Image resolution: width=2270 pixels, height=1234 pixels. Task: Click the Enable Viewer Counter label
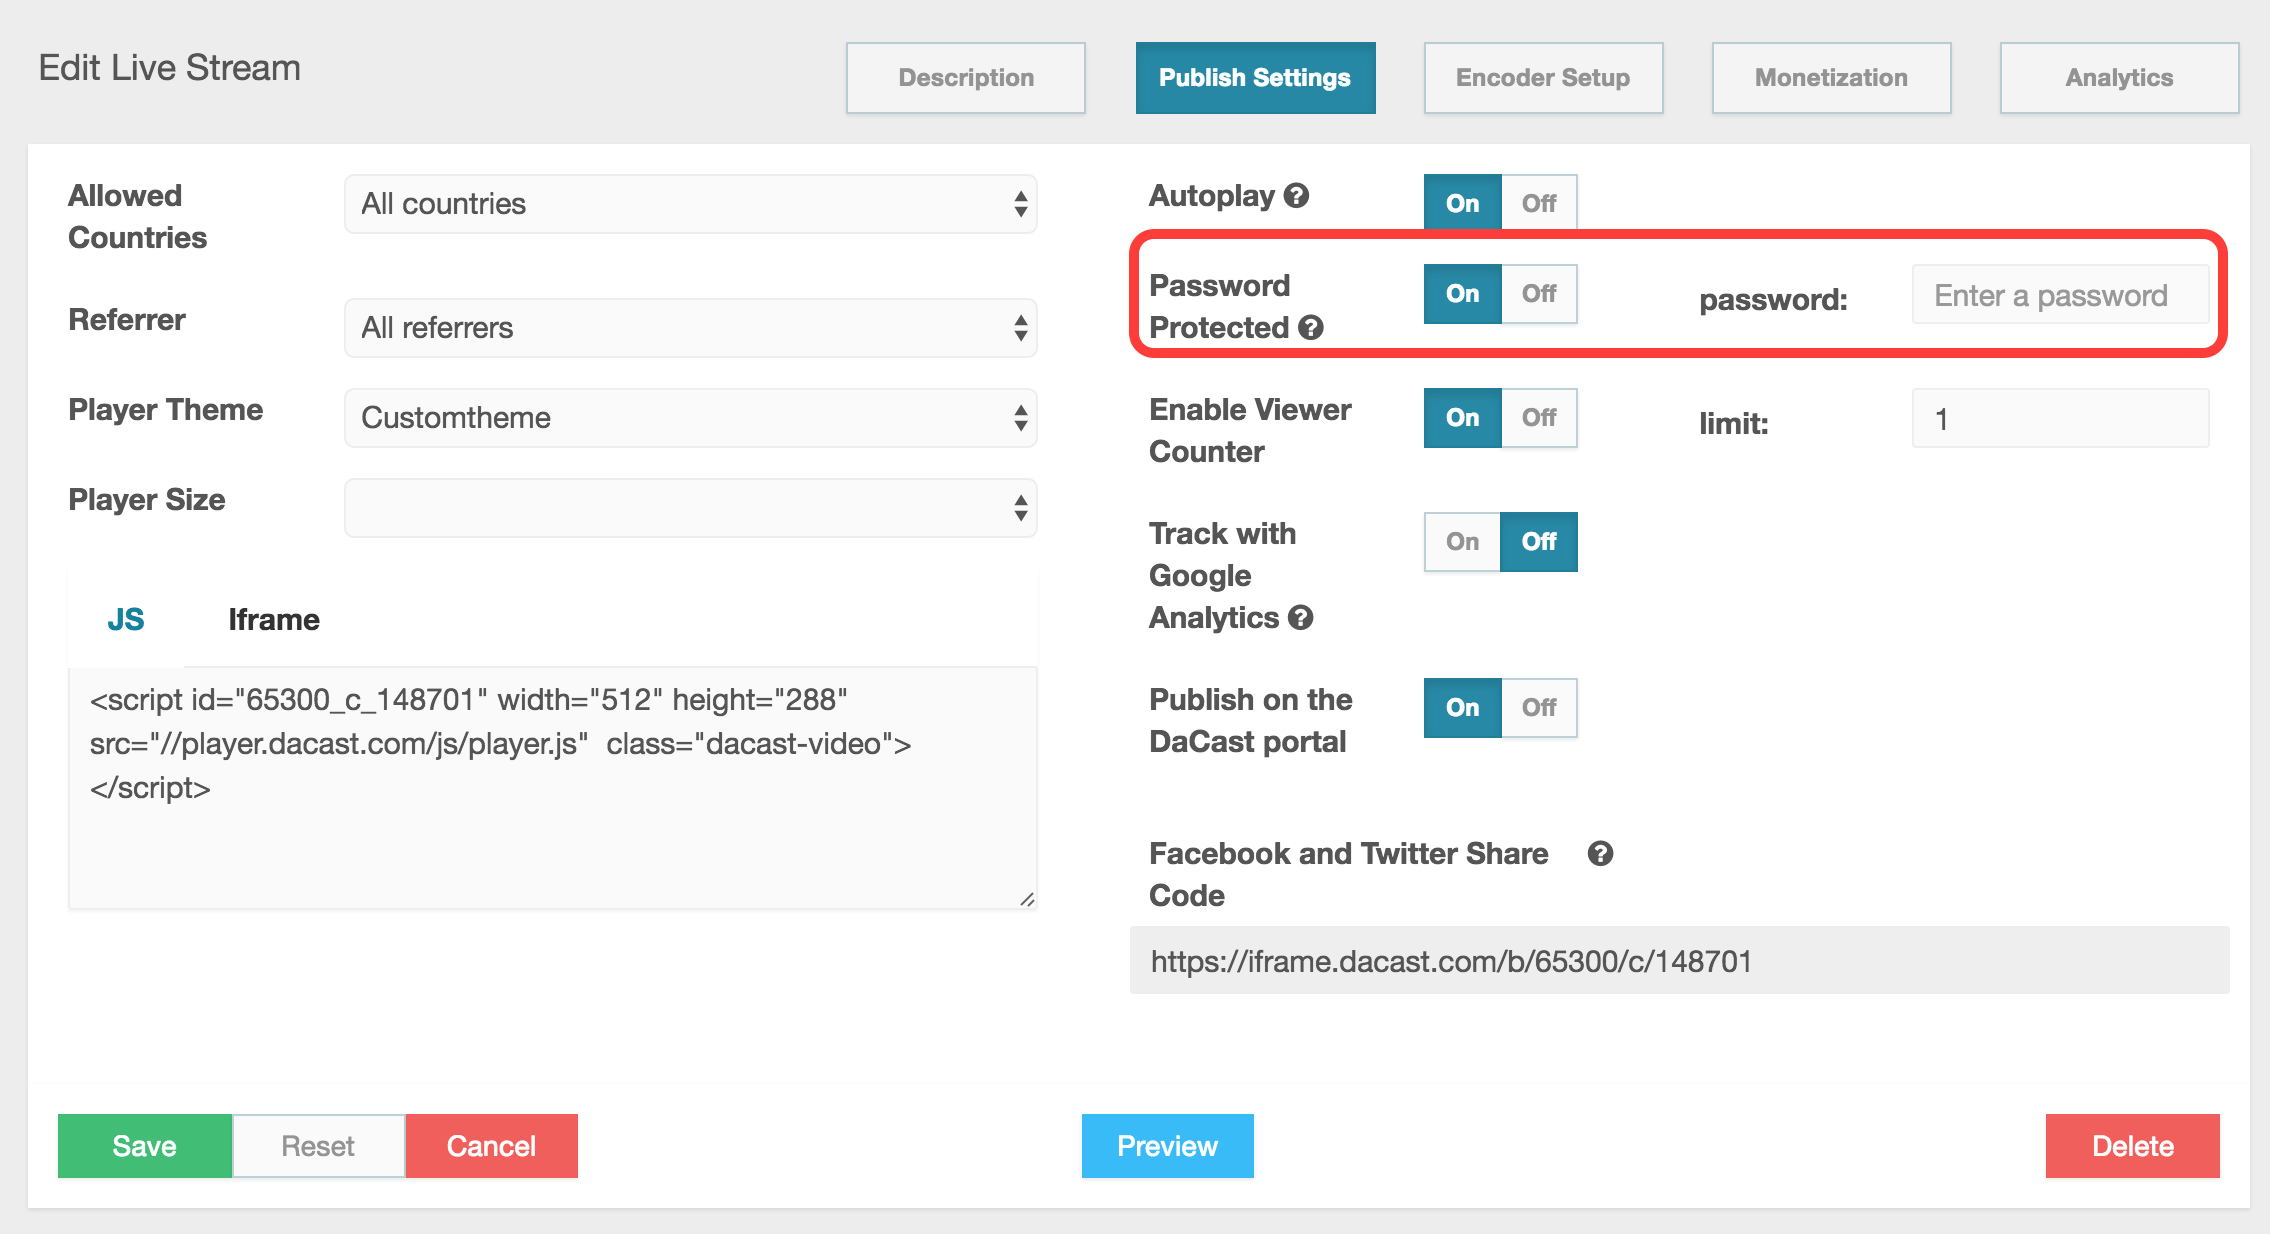(x=1250, y=431)
